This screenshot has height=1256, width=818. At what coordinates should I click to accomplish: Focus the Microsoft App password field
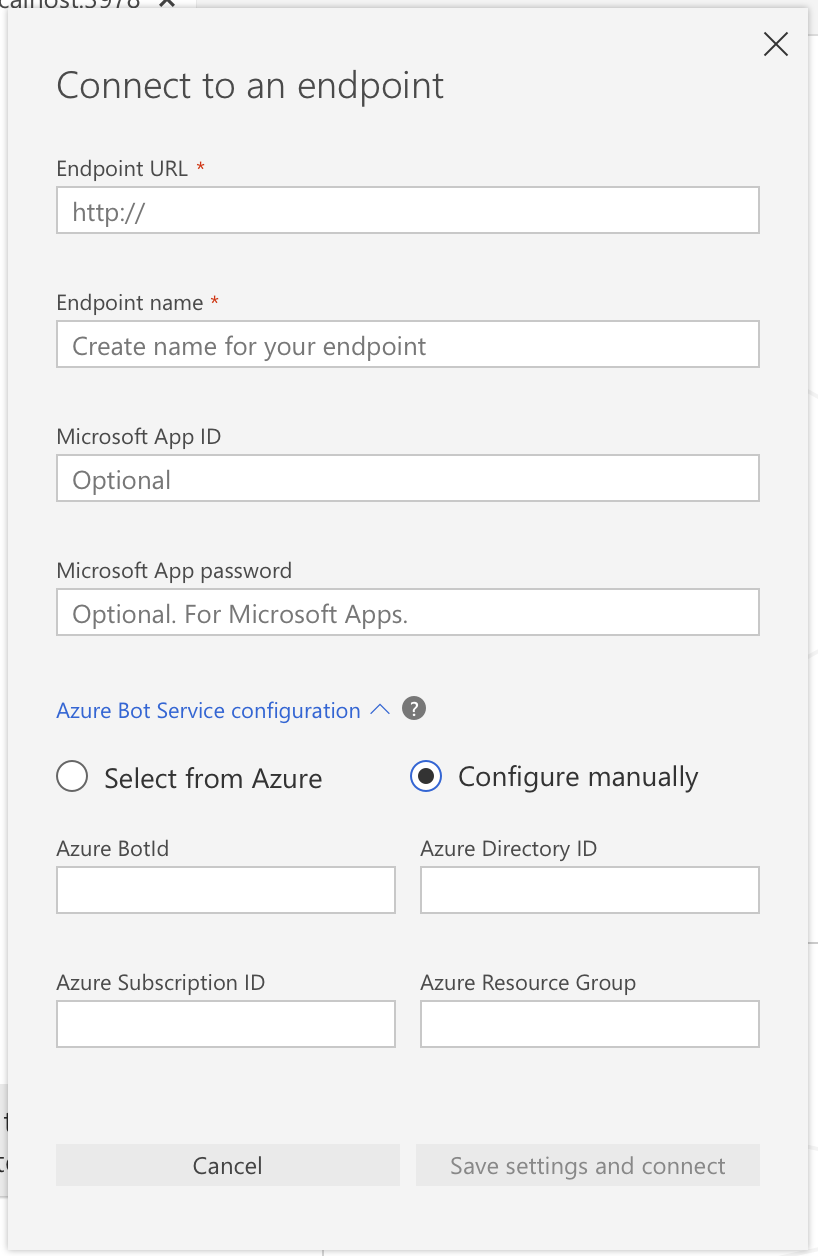click(x=408, y=613)
